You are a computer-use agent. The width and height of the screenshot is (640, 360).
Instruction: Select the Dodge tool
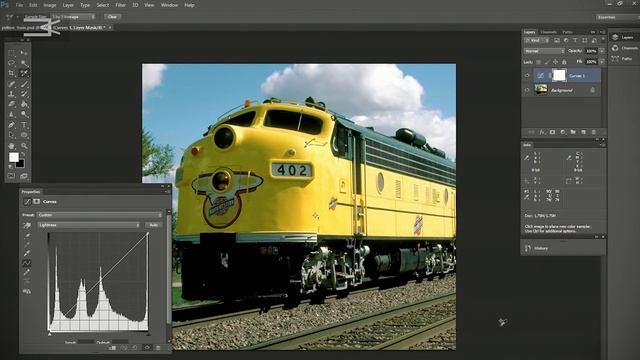pos(24,115)
